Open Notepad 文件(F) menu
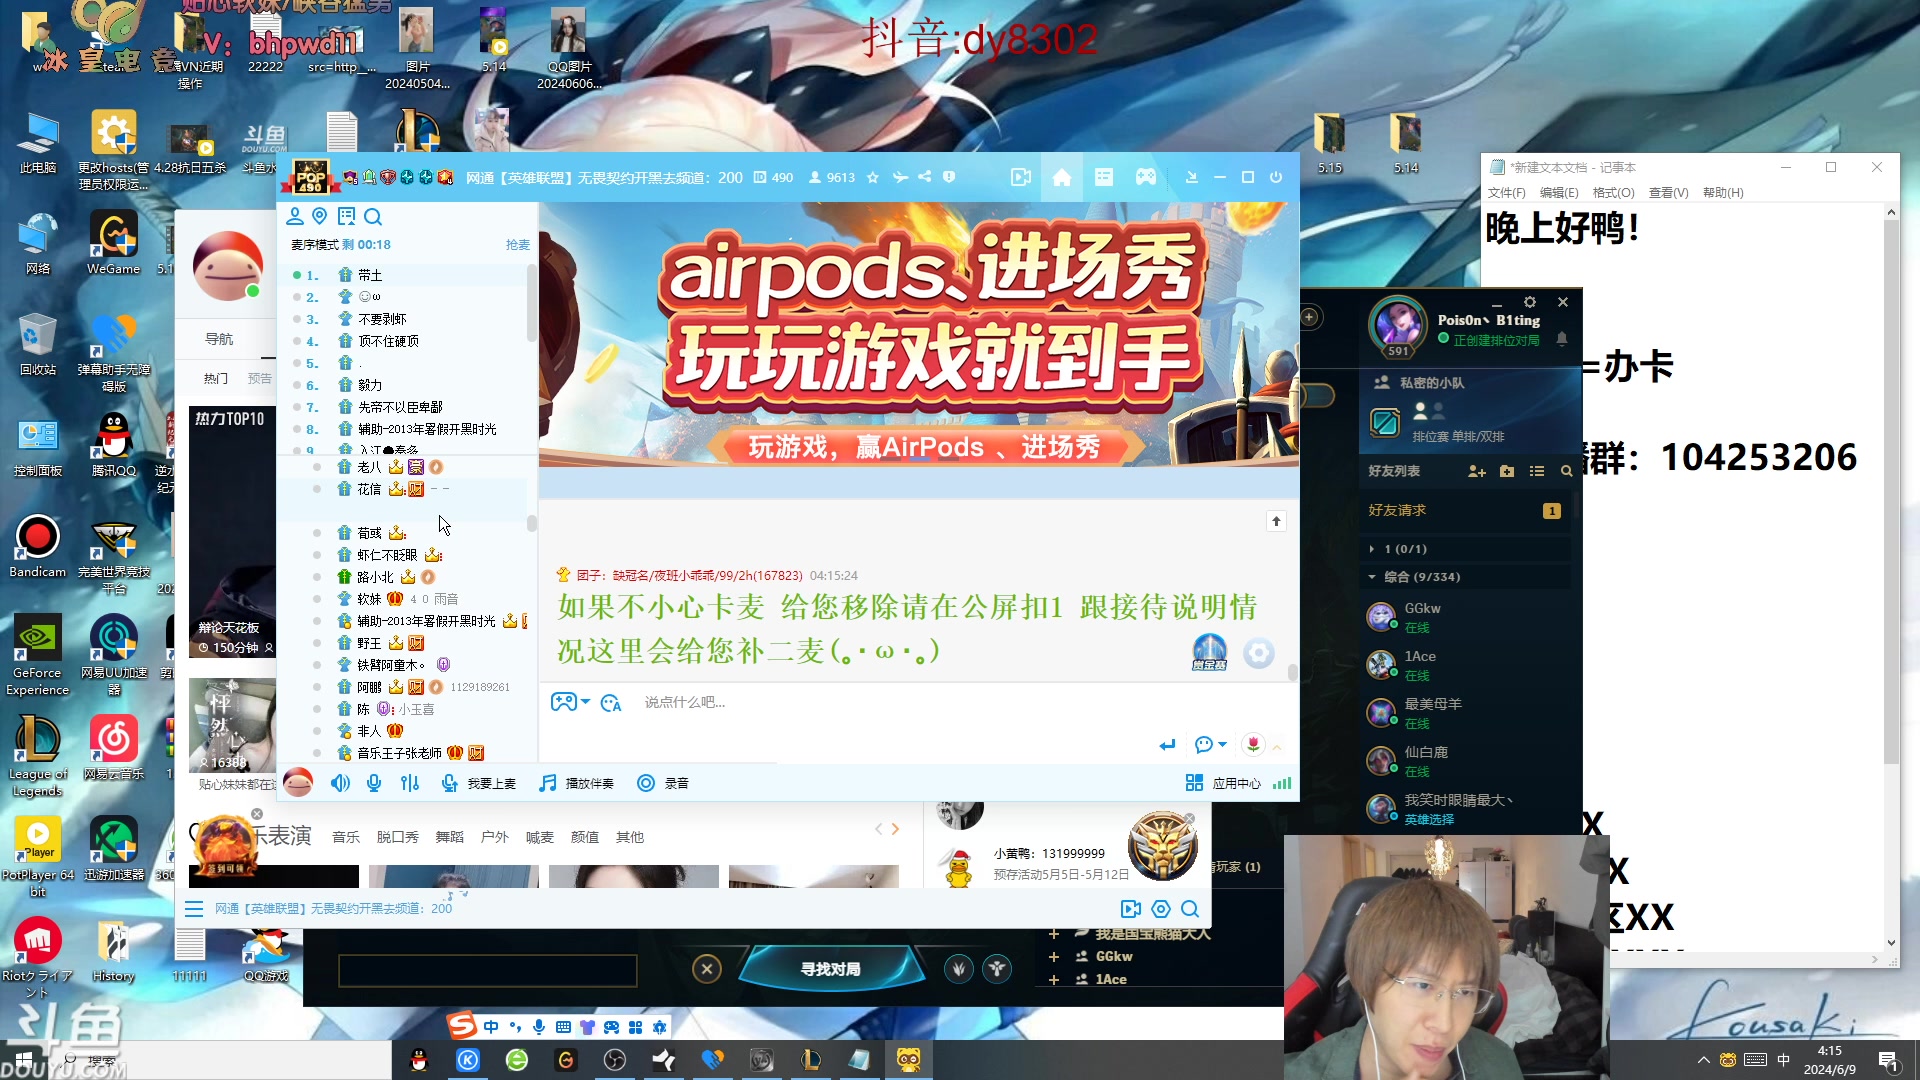The width and height of the screenshot is (1920, 1080). point(1506,193)
